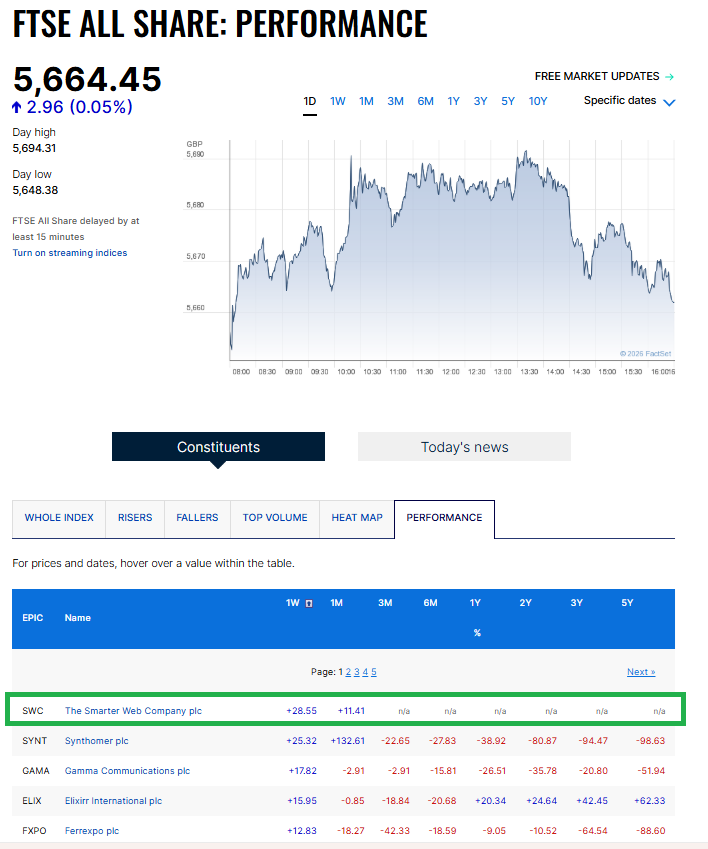Screen dimensions: 708x849
Task: Sort table by EPIC column header
Action: (32, 618)
